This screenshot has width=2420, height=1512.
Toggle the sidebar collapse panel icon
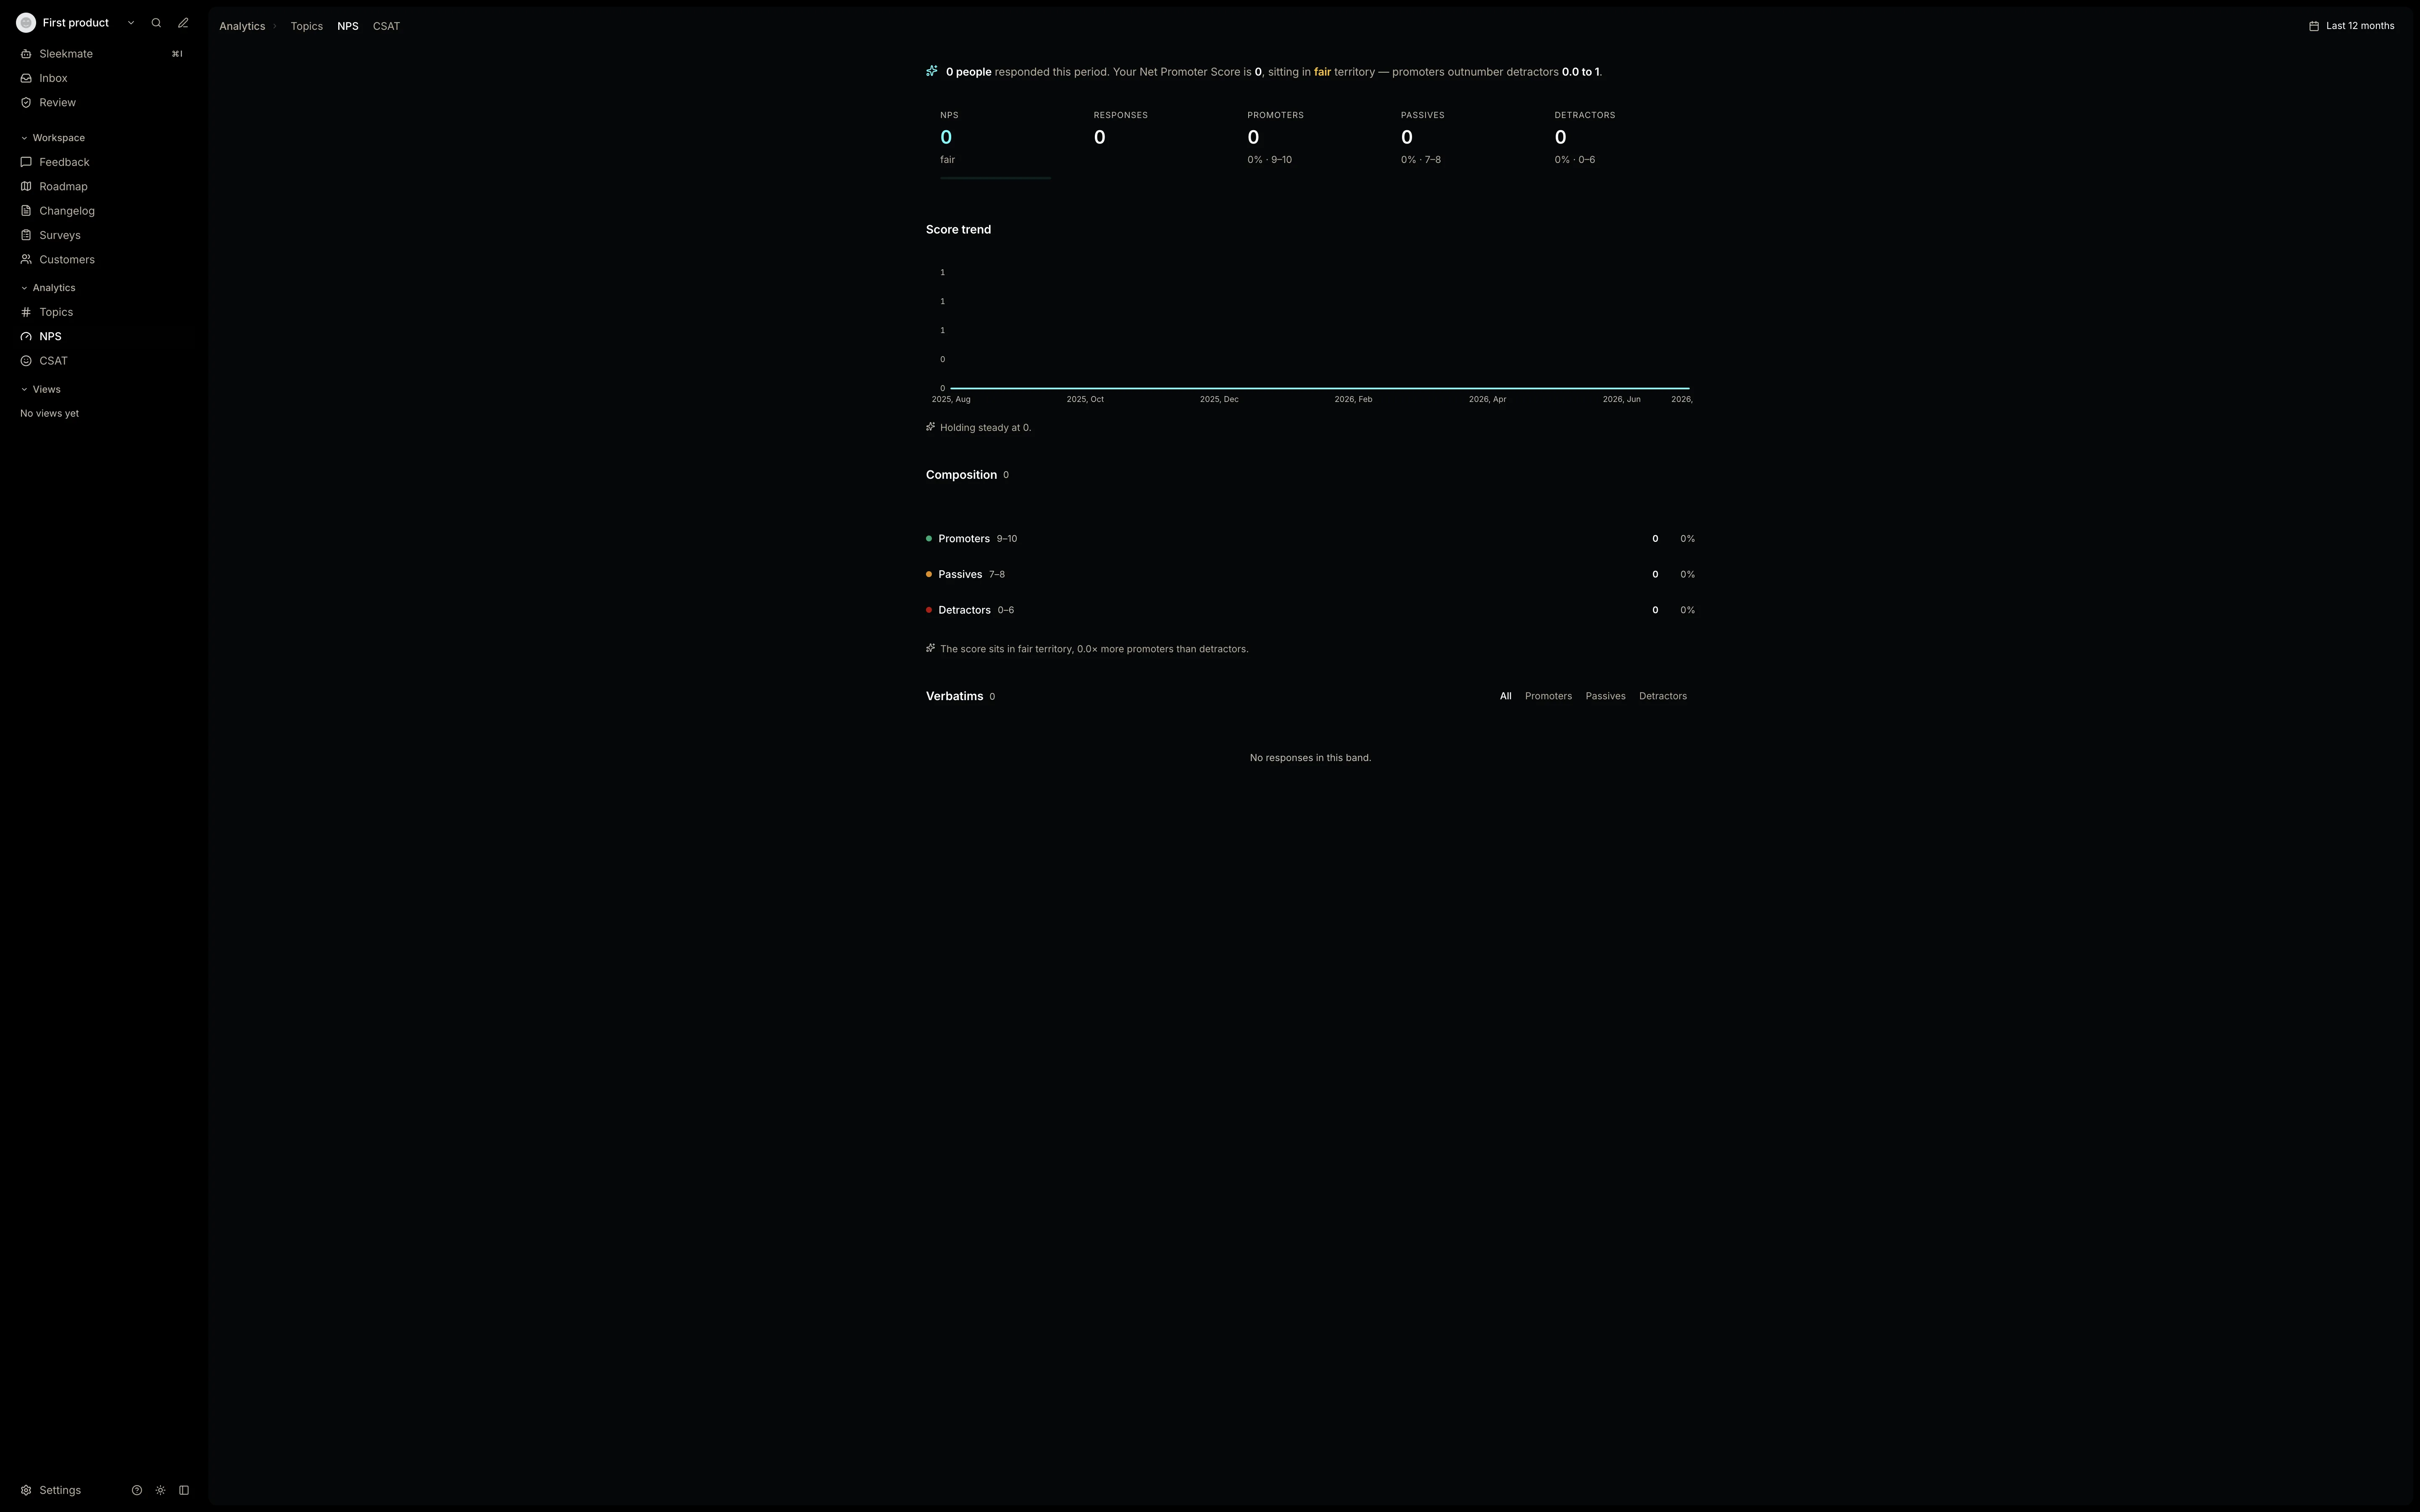pyautogui.click(x=184, y=1490)
